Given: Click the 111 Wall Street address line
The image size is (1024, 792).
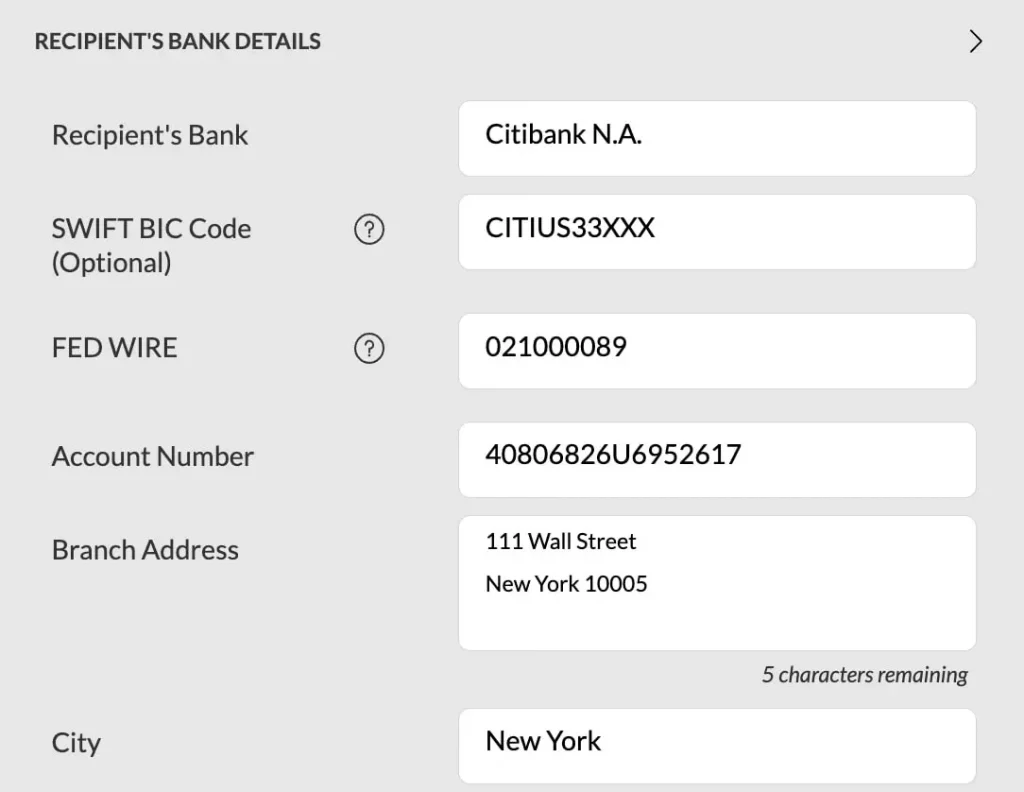Looking at the screenshot, I should [x=560, y=542].
